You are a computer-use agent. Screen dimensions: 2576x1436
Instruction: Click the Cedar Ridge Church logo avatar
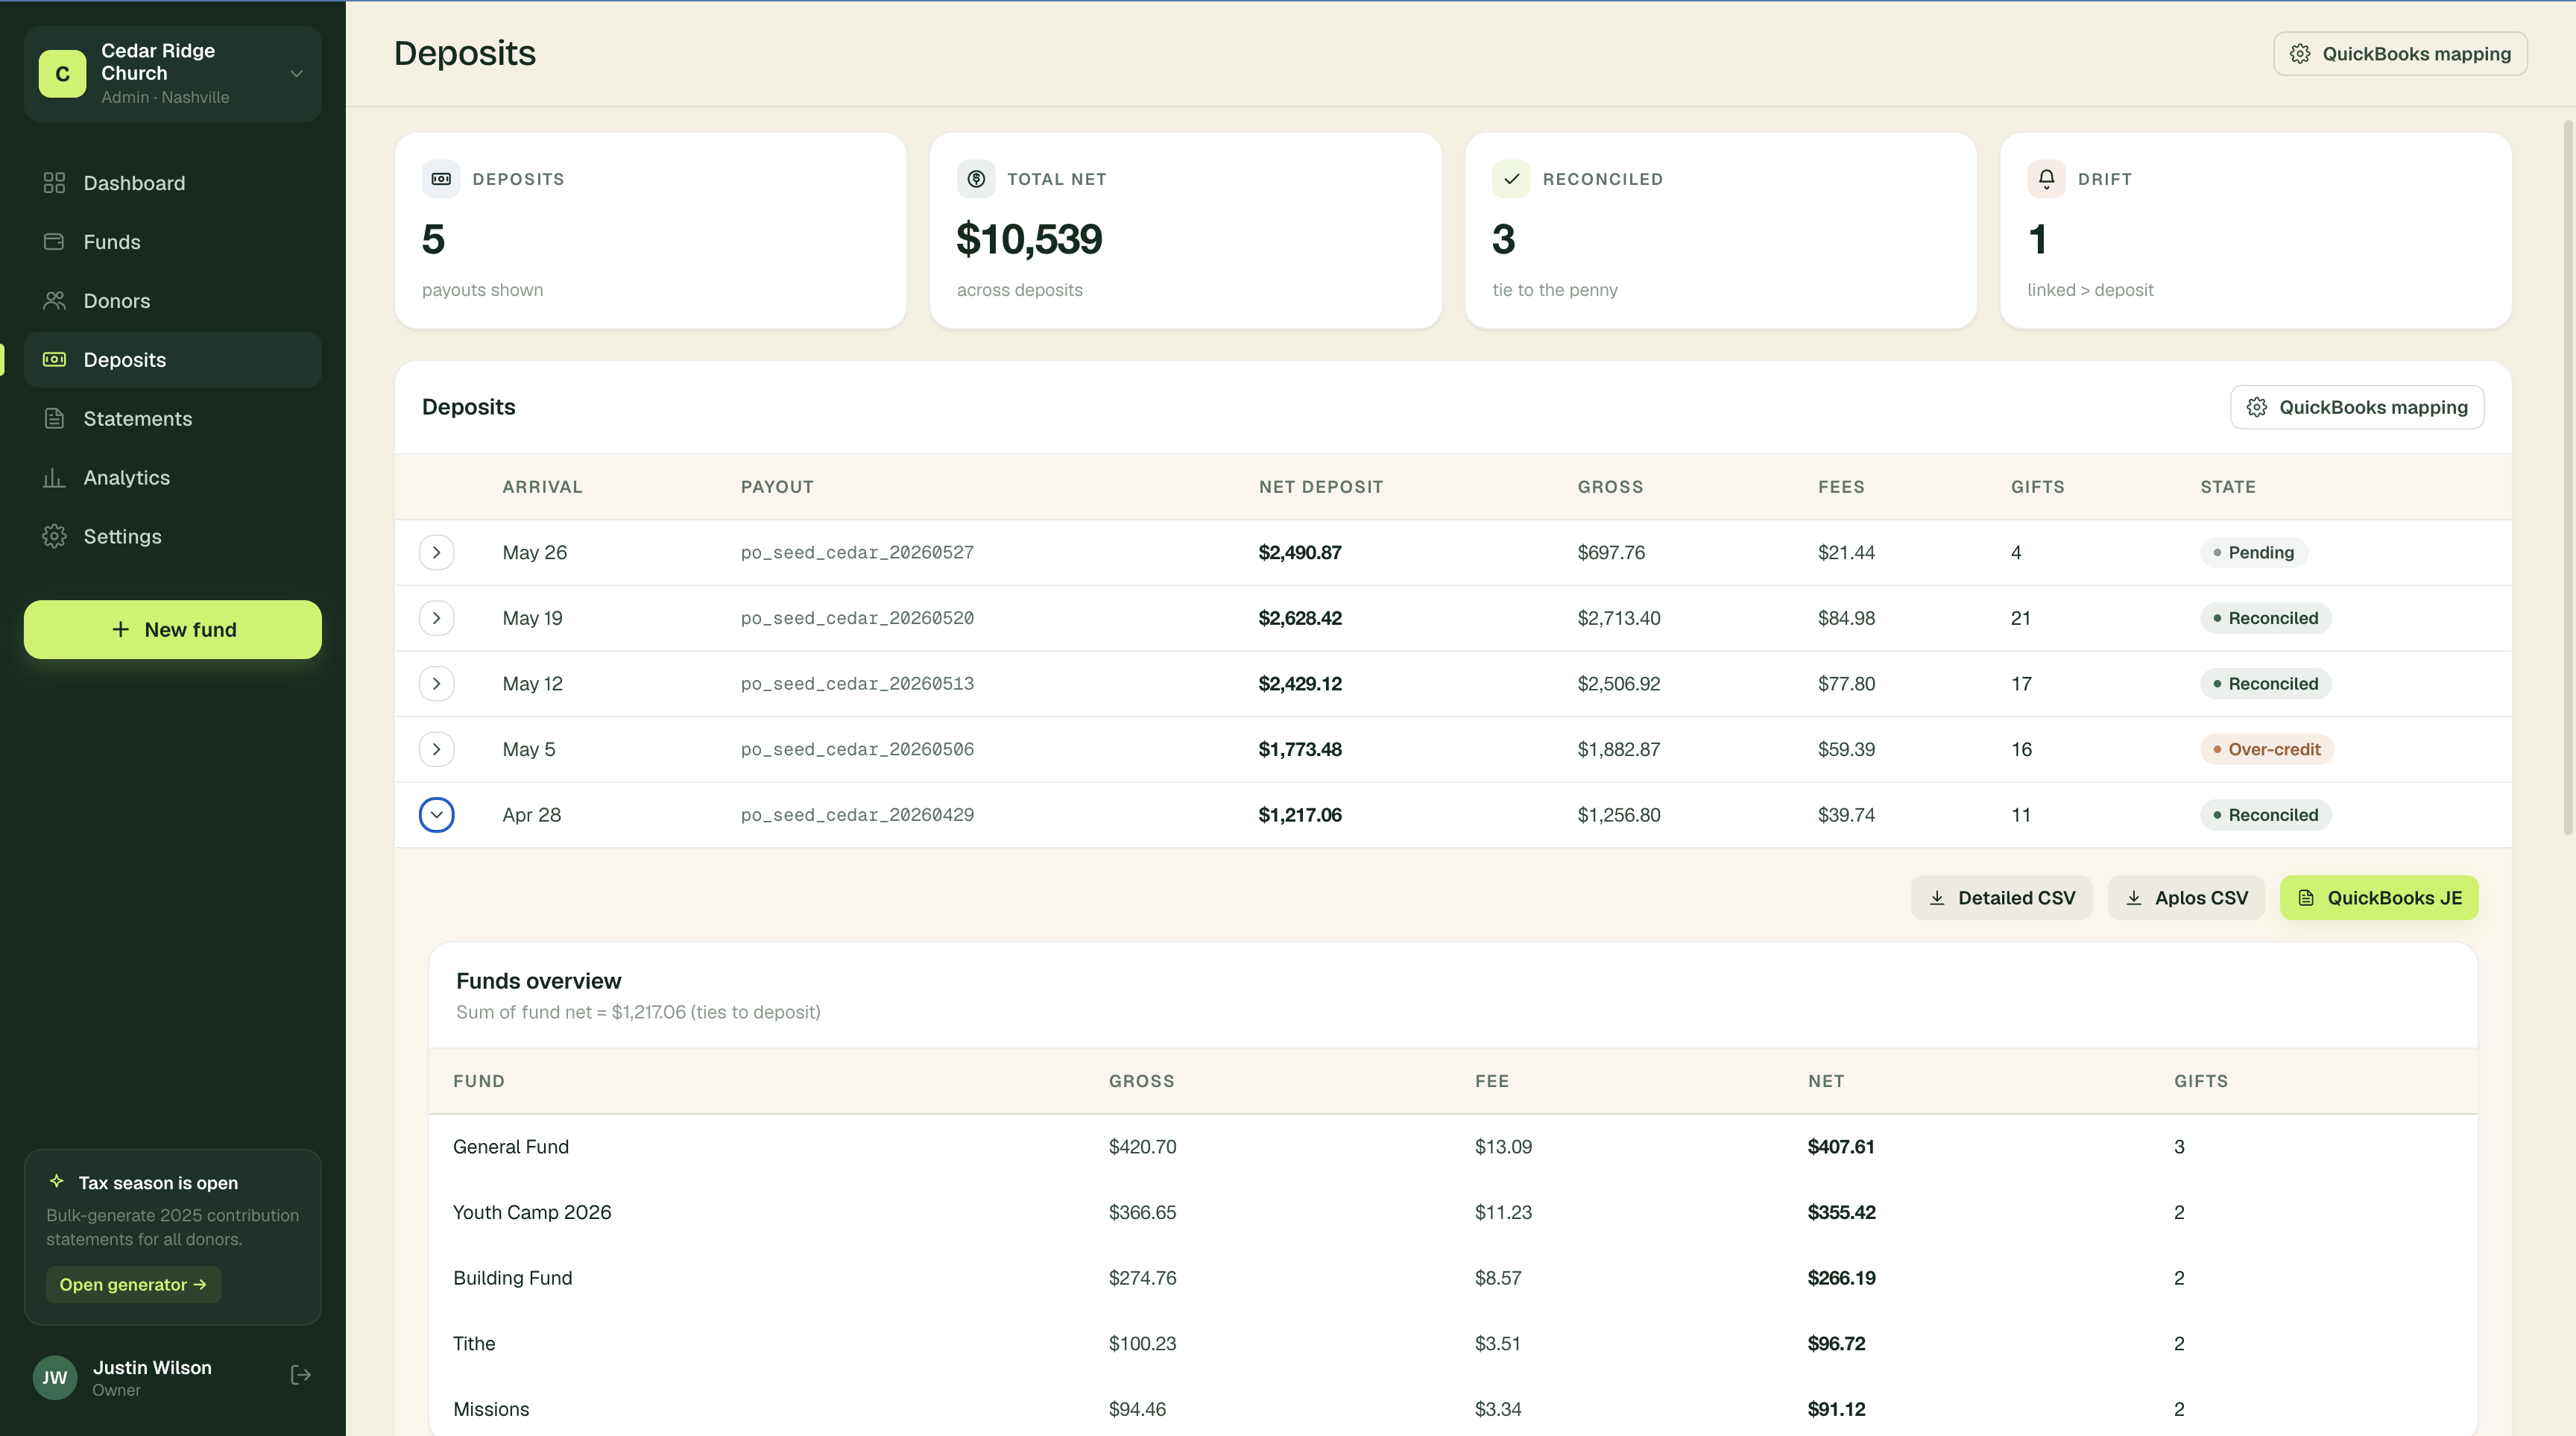click(62, 74)
